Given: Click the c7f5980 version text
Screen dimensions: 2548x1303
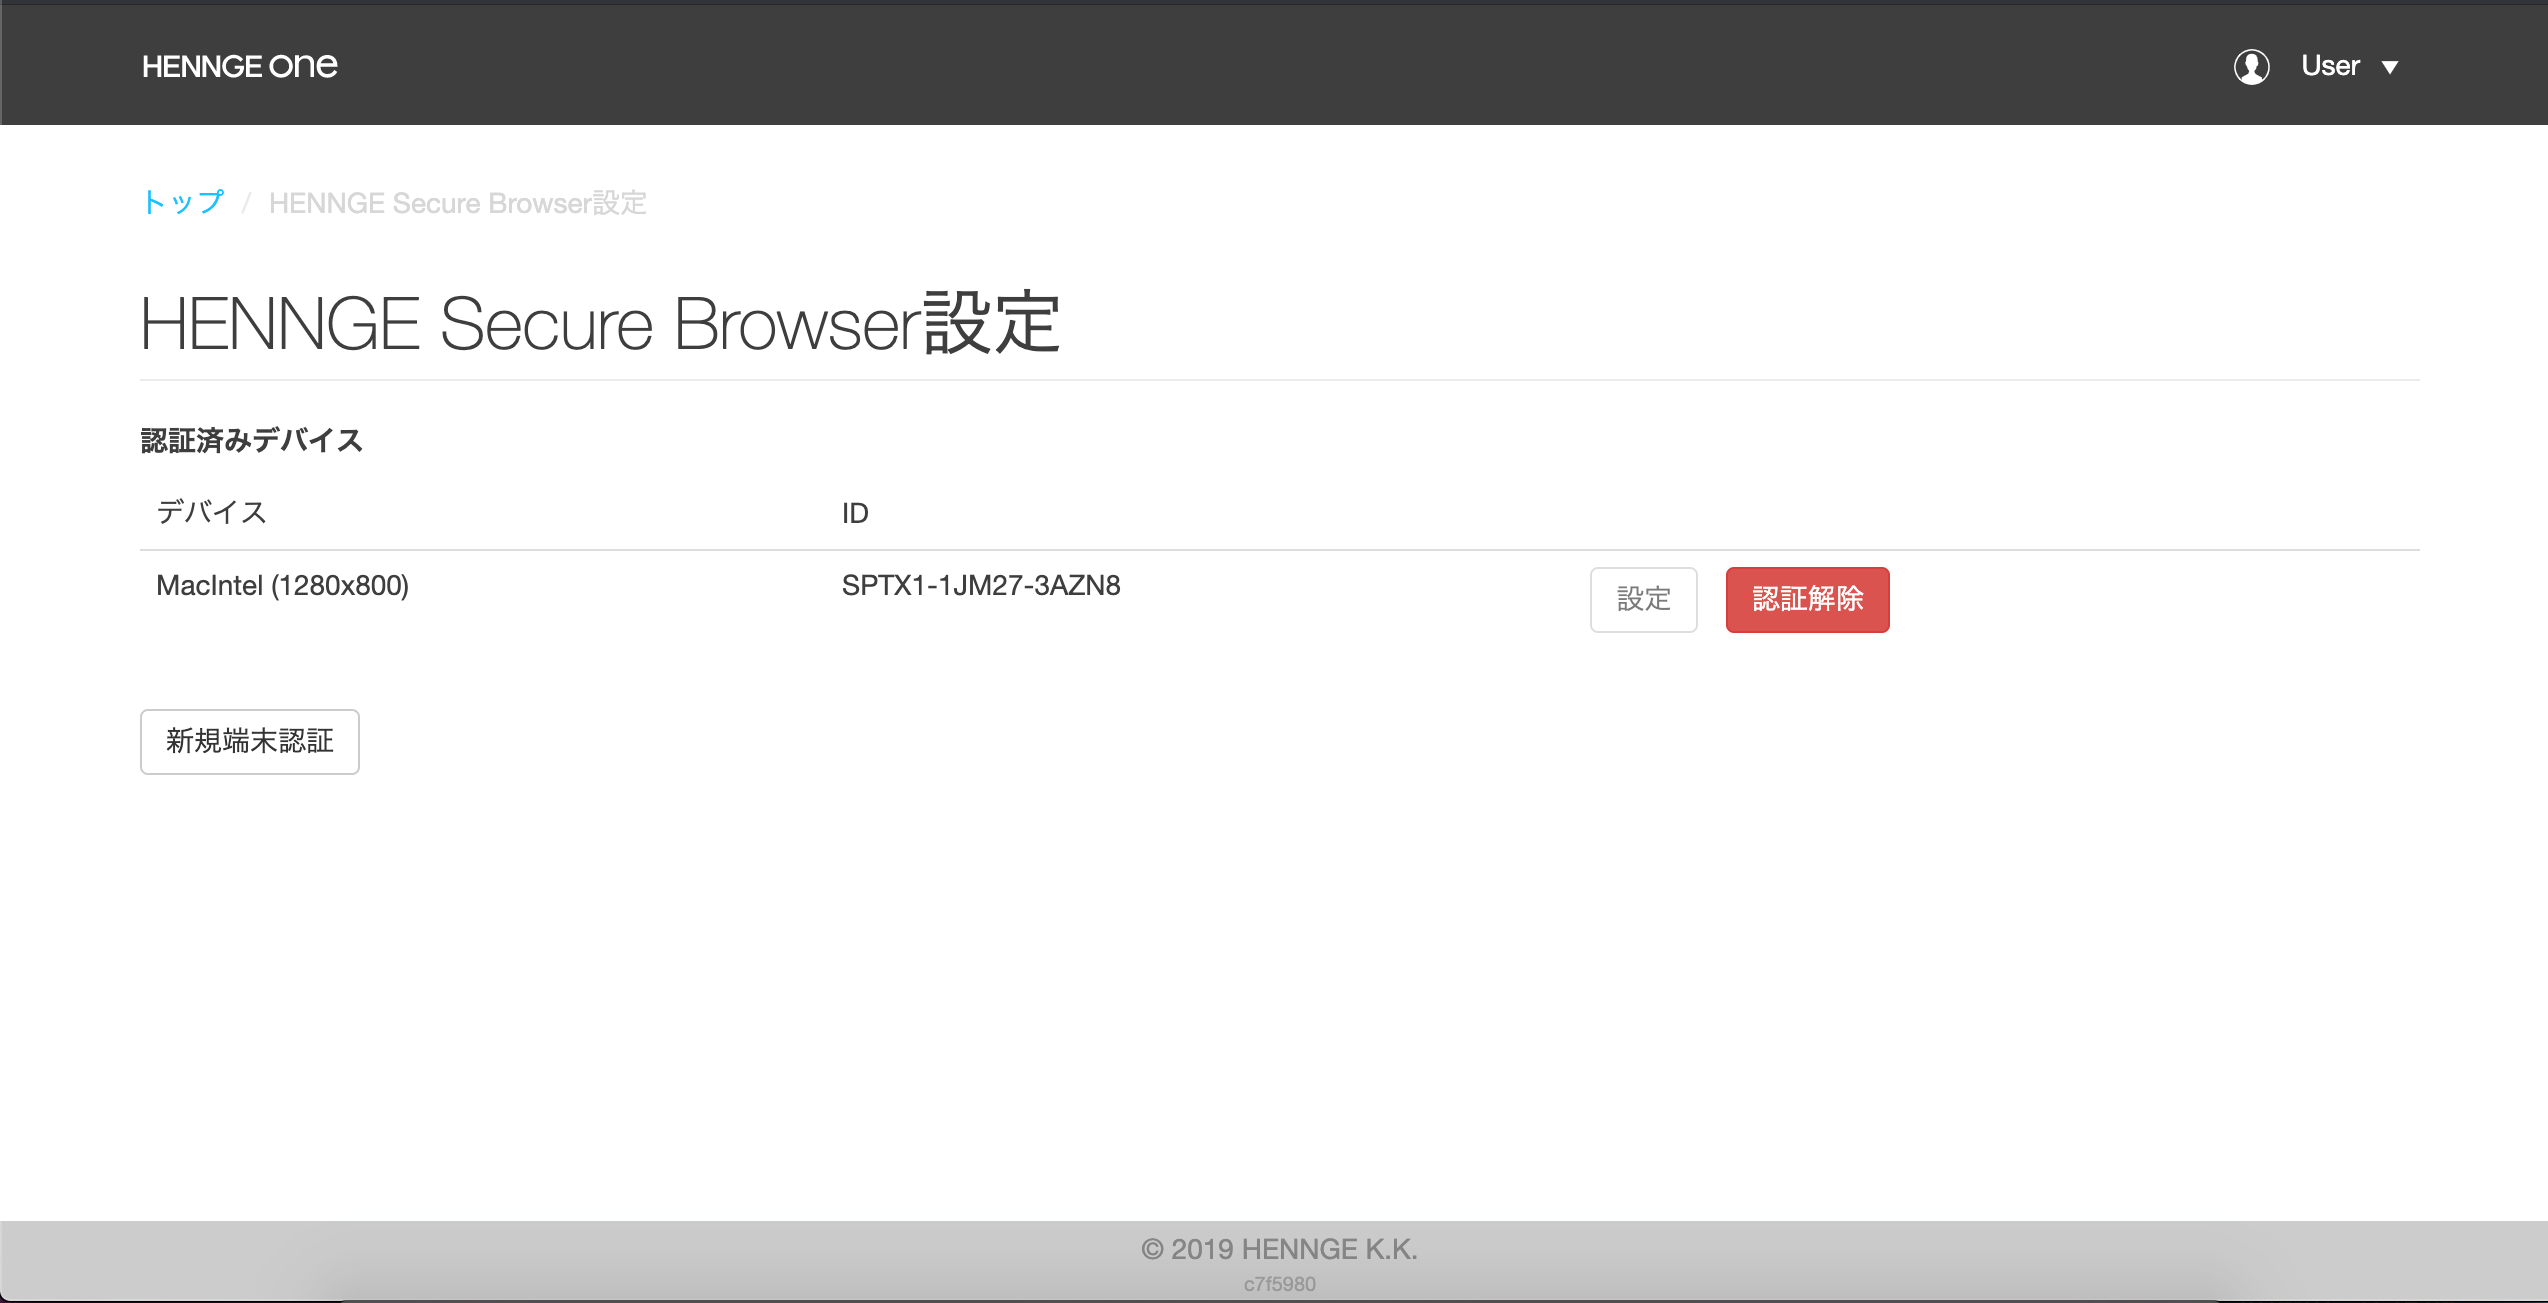Looking at the screenshot, I should coord(1279,1284).
